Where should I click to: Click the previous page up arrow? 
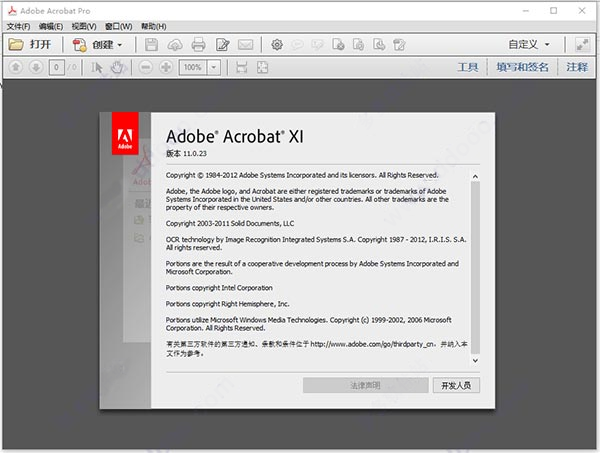[x=16, y=67]
